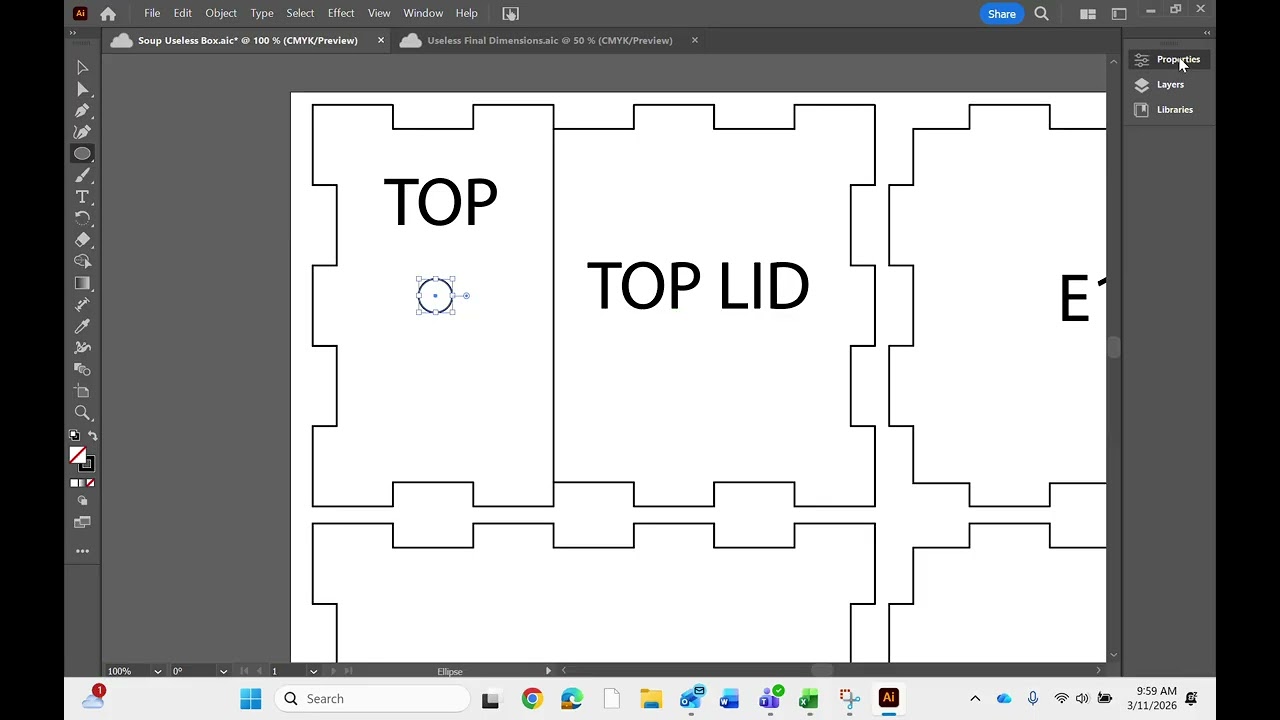Viewport: 1280px width, 720px height.
Task: Open the Type menu
Action: 262,13
